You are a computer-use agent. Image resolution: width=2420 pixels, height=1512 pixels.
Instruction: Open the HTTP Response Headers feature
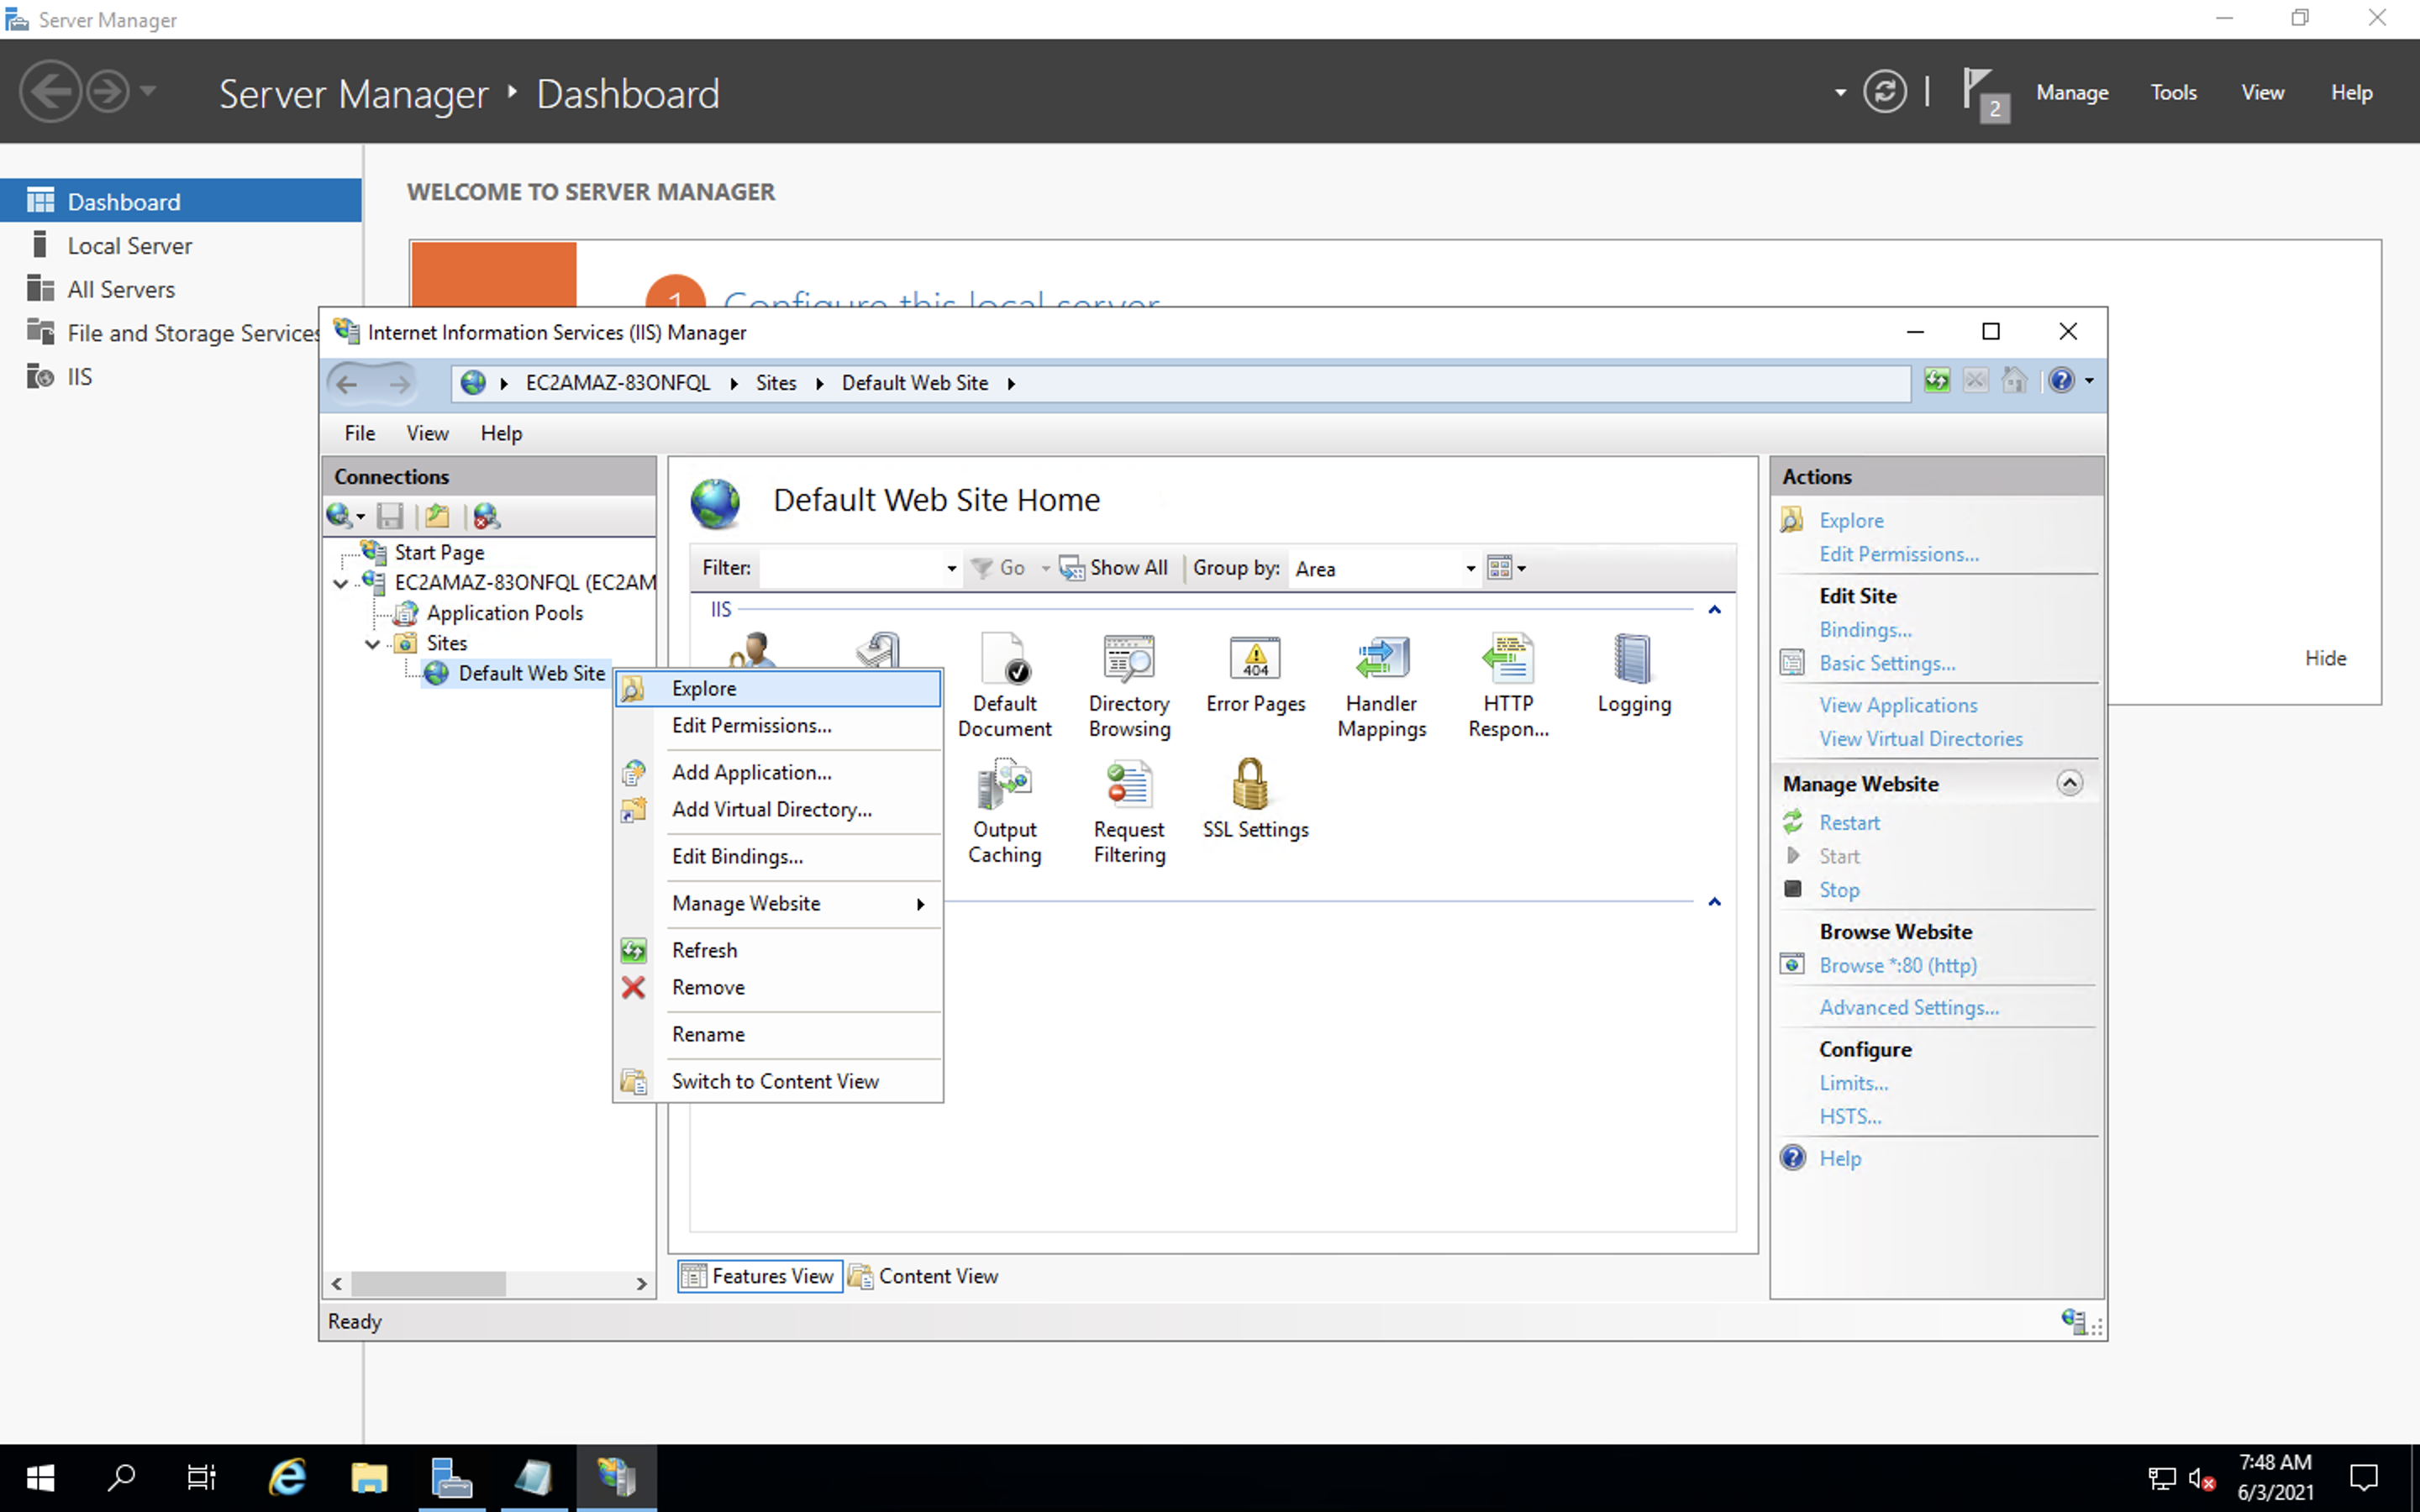pyautogui.click(x=1508, y=686)
